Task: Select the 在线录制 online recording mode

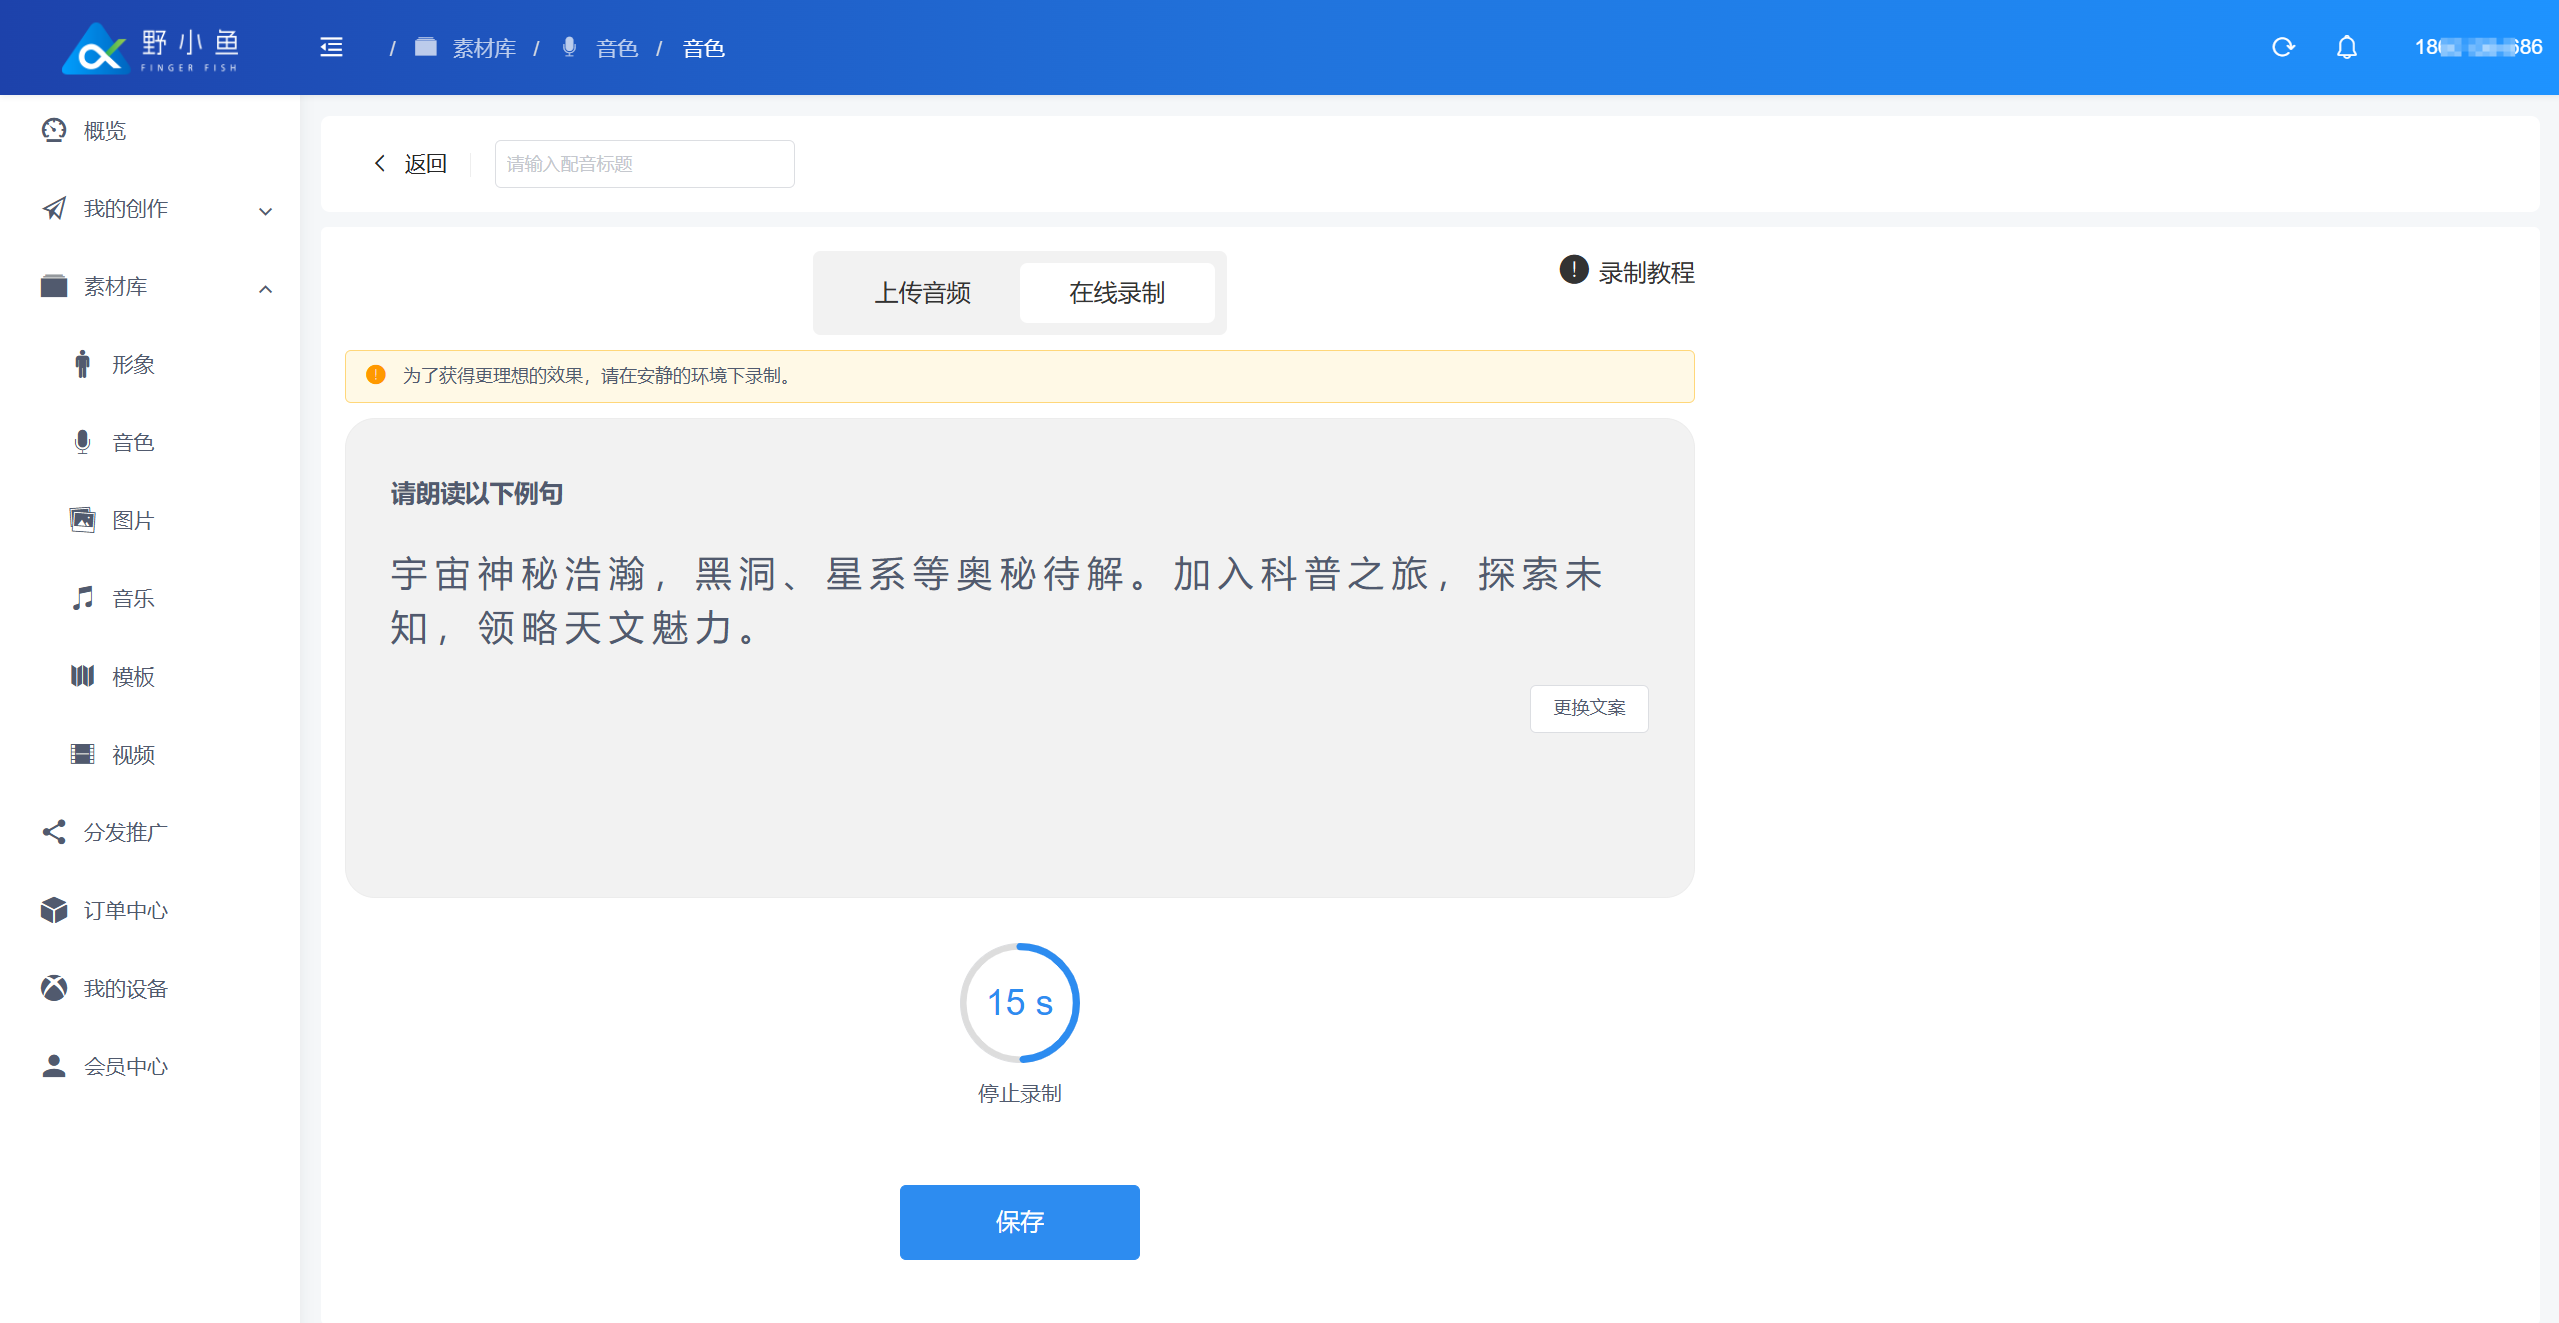Action: (x=1116, y=293)
